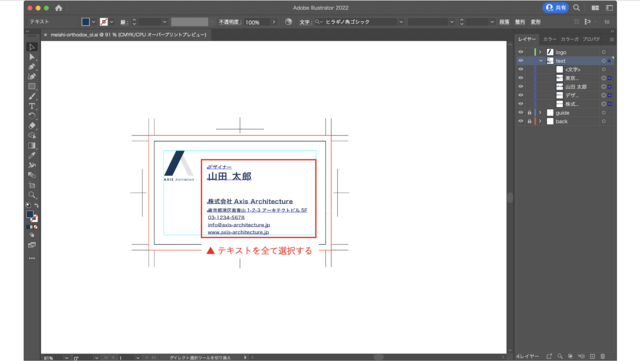Open the font family dropdown
The height and width of the screenshot is (361, 640).
point(401,22)
